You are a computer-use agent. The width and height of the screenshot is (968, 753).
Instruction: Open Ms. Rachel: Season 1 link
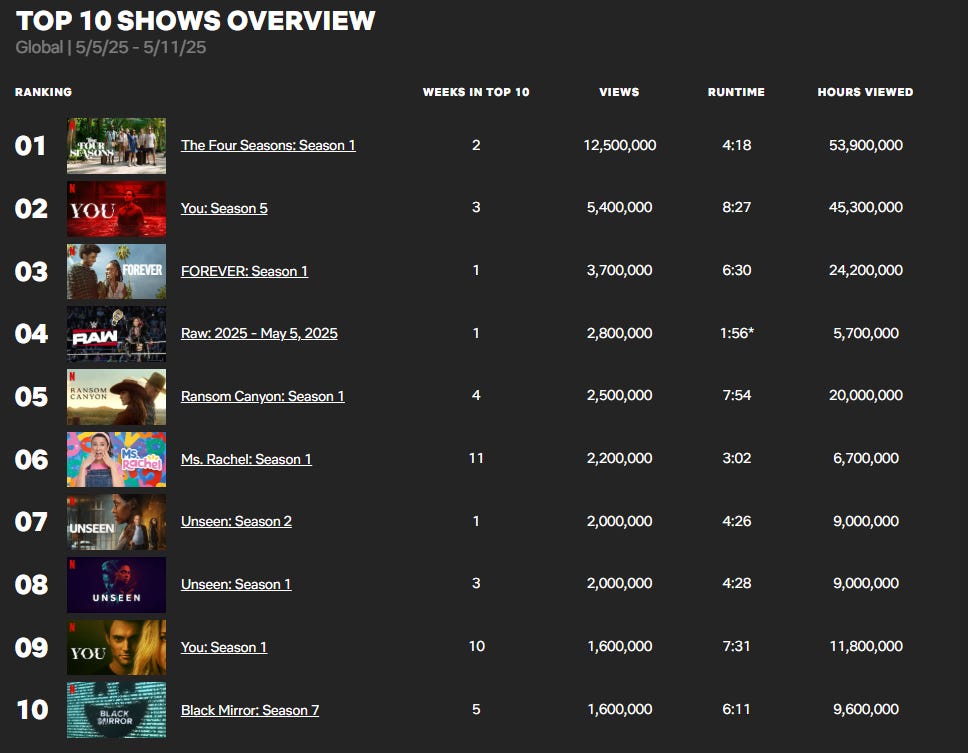[246, 459]
